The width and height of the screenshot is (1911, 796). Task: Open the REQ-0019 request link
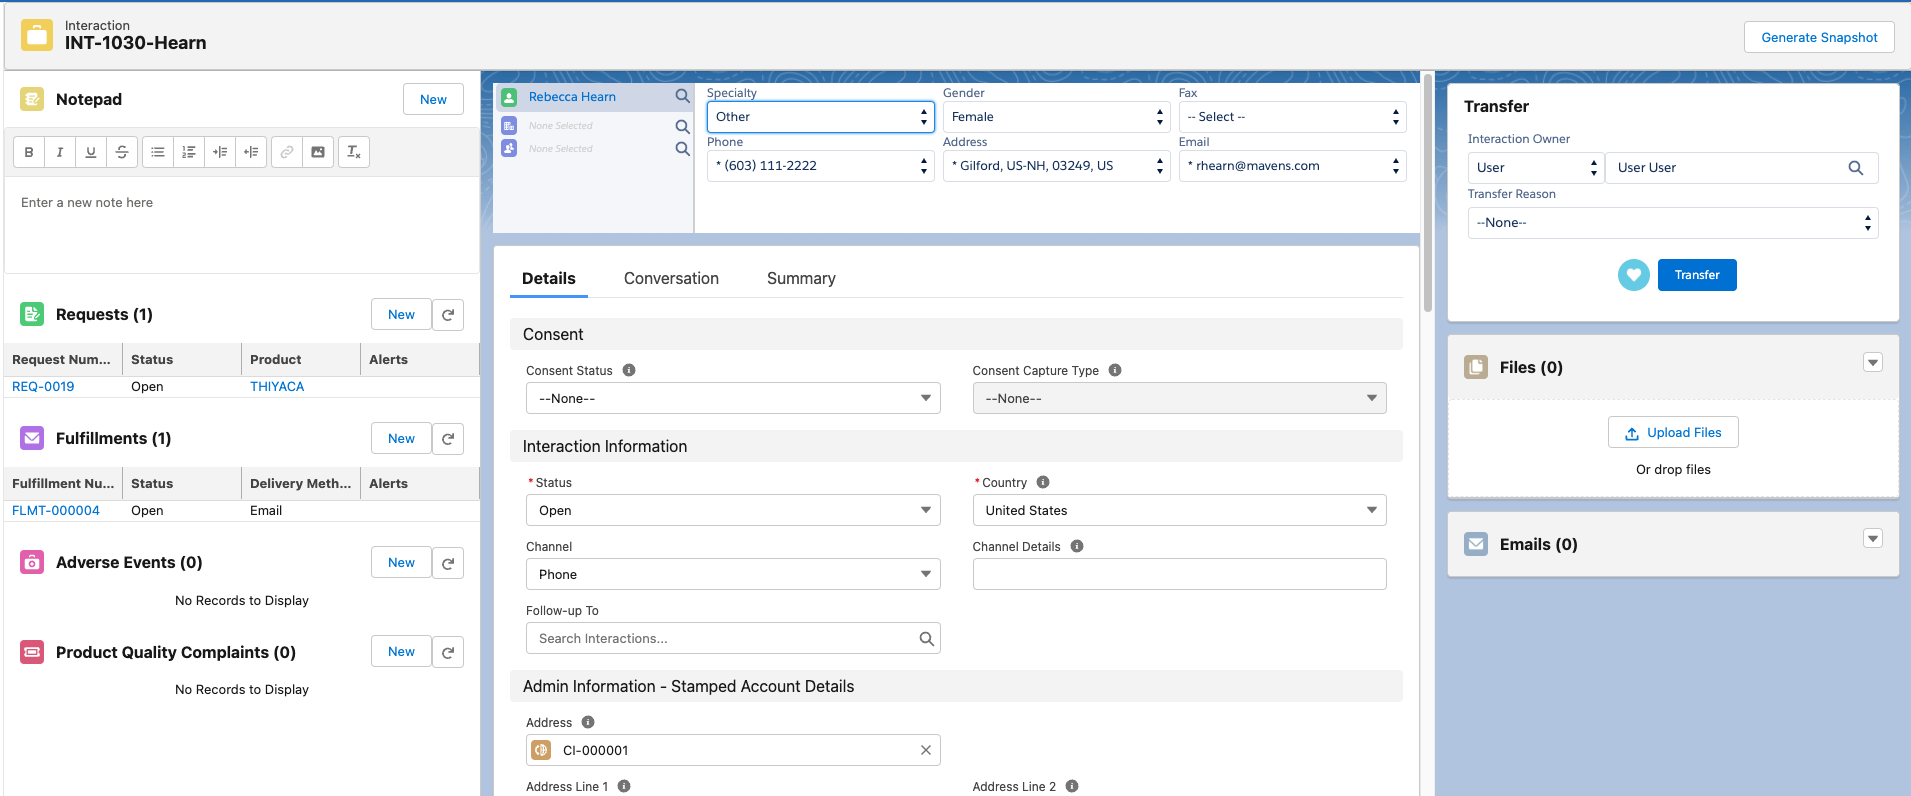pyautogui.click(x=43, y=387)
